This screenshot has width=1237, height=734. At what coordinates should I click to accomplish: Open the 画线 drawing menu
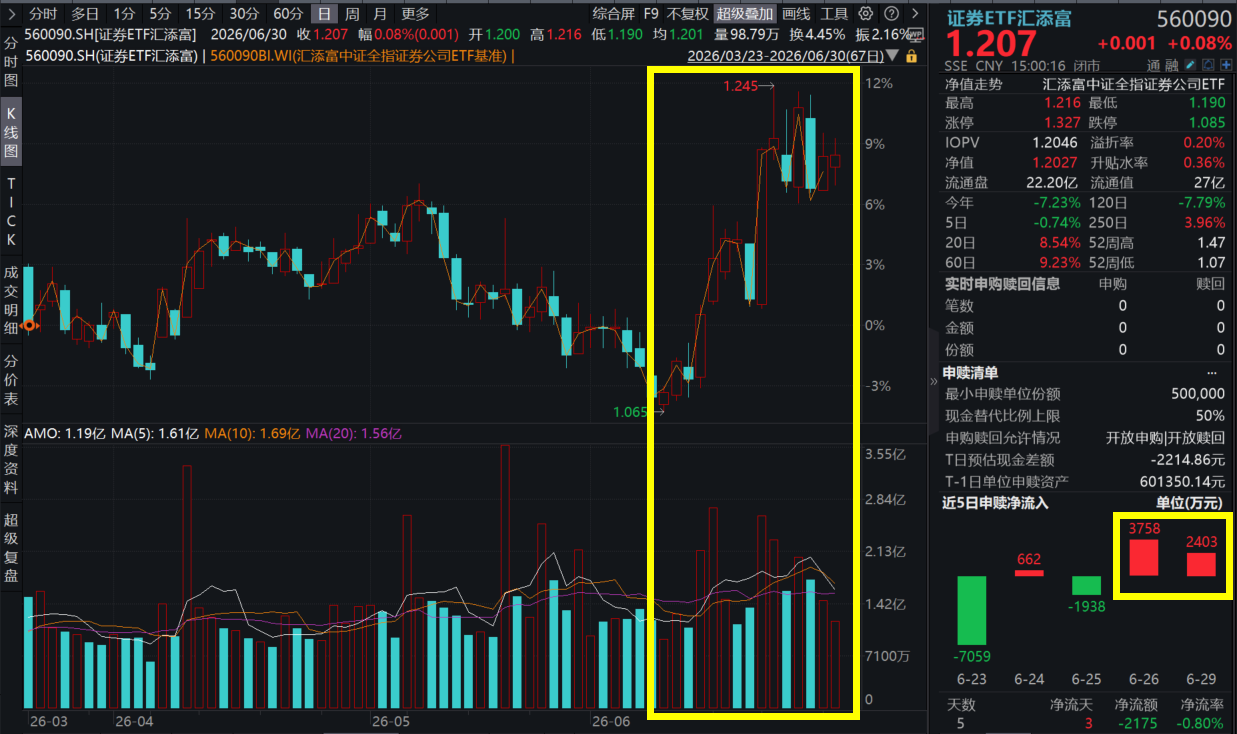click(x=796, y=14)
